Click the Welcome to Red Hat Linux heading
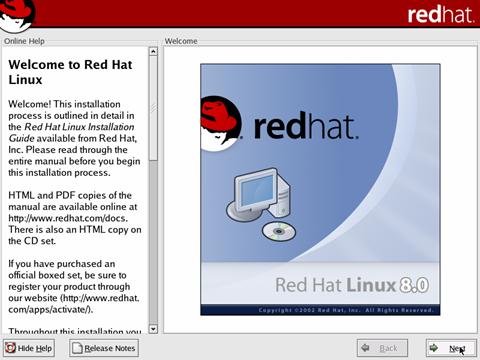 click(70, 72)
